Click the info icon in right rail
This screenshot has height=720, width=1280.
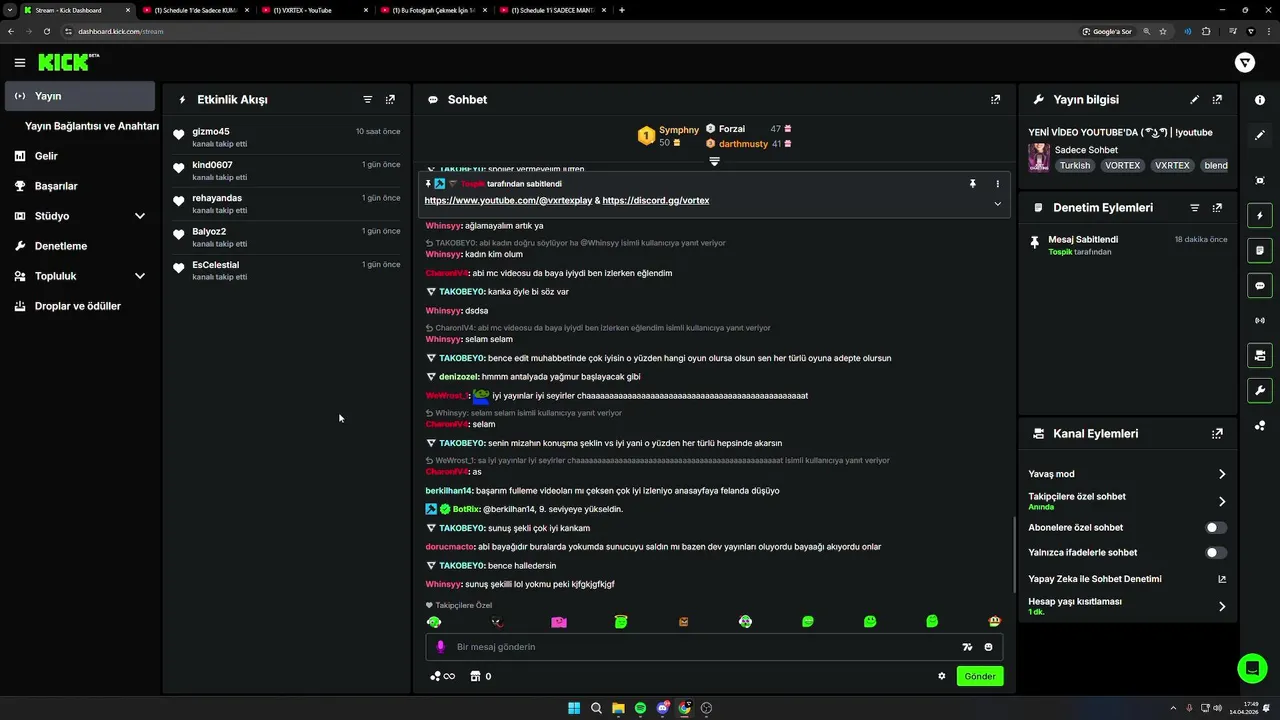point(1260,100)
